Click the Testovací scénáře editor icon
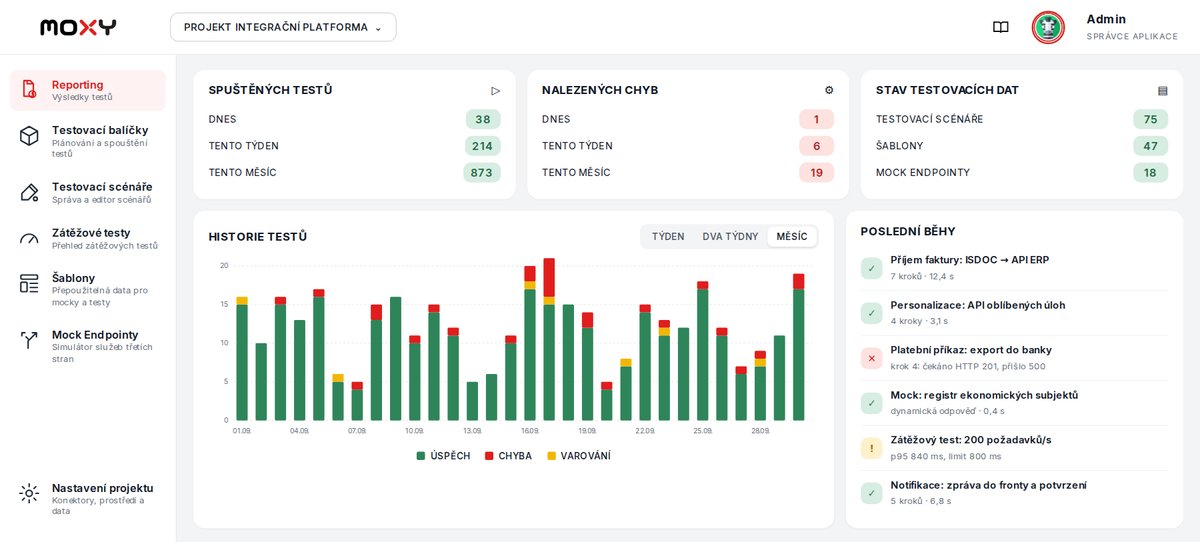 coord(29,192)
